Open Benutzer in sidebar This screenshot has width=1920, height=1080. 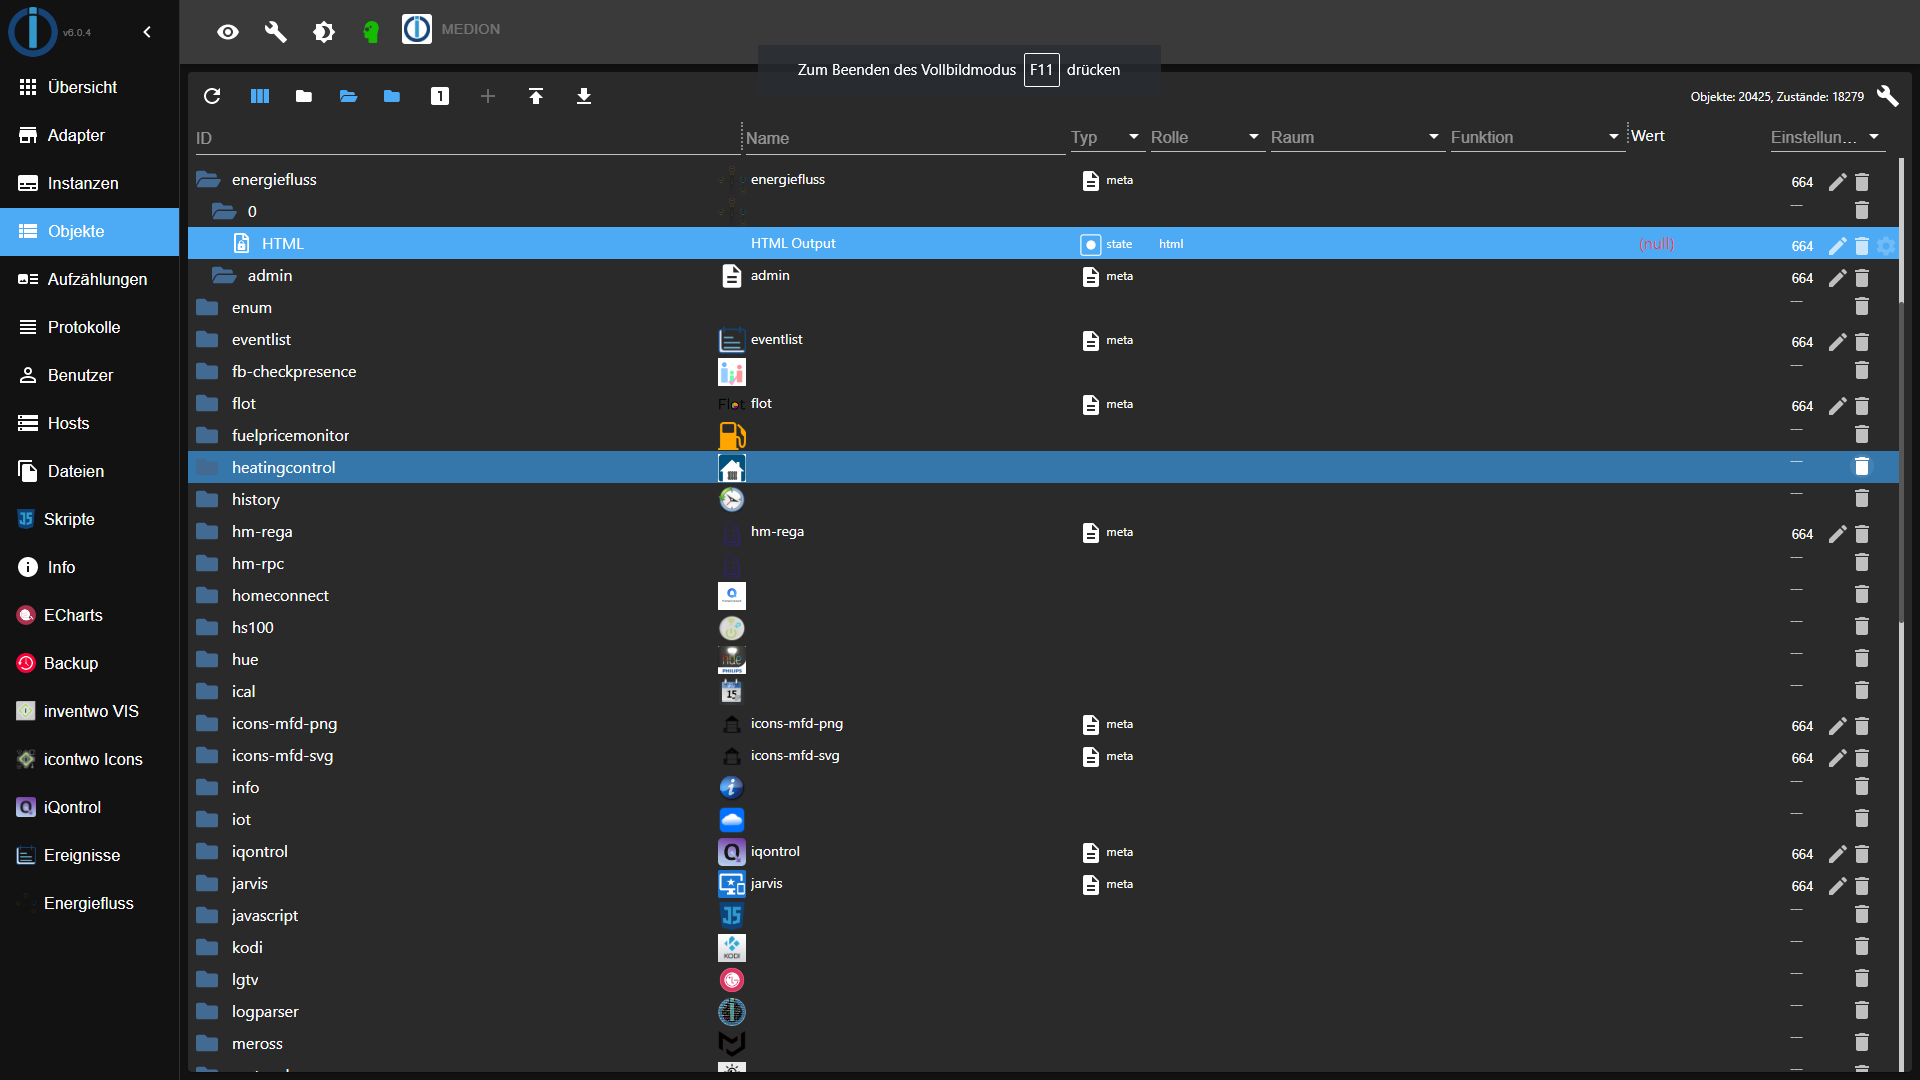tap(89, 375)
